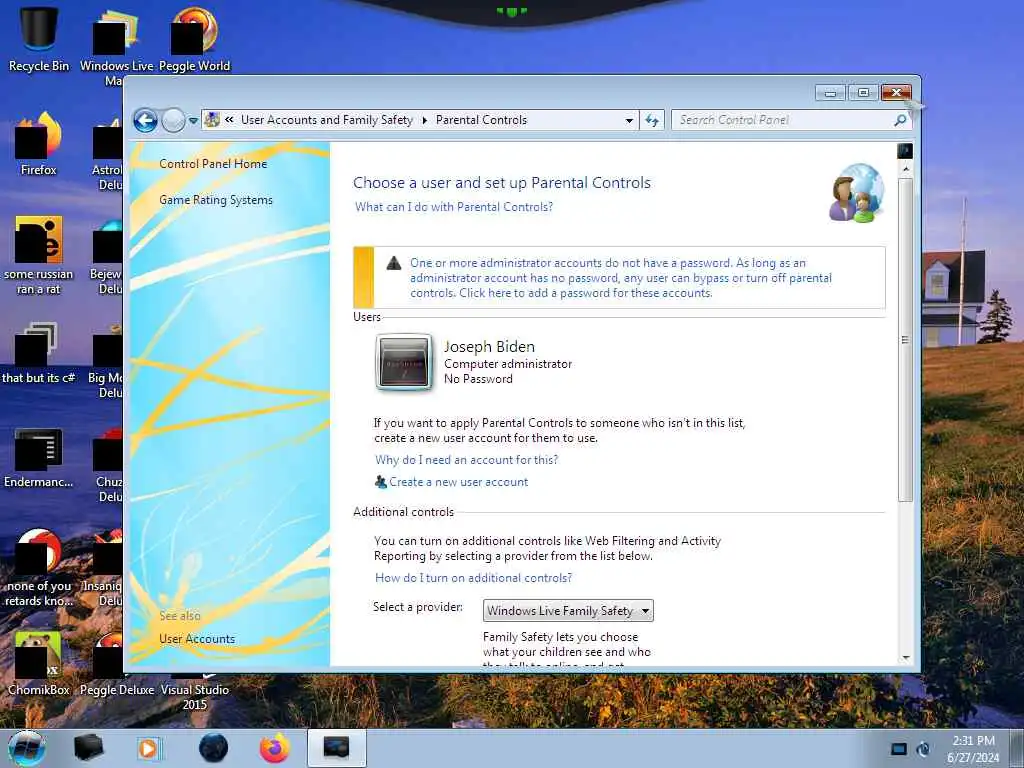
Task: Open User Accounts under See also
Action: (197, 639)
